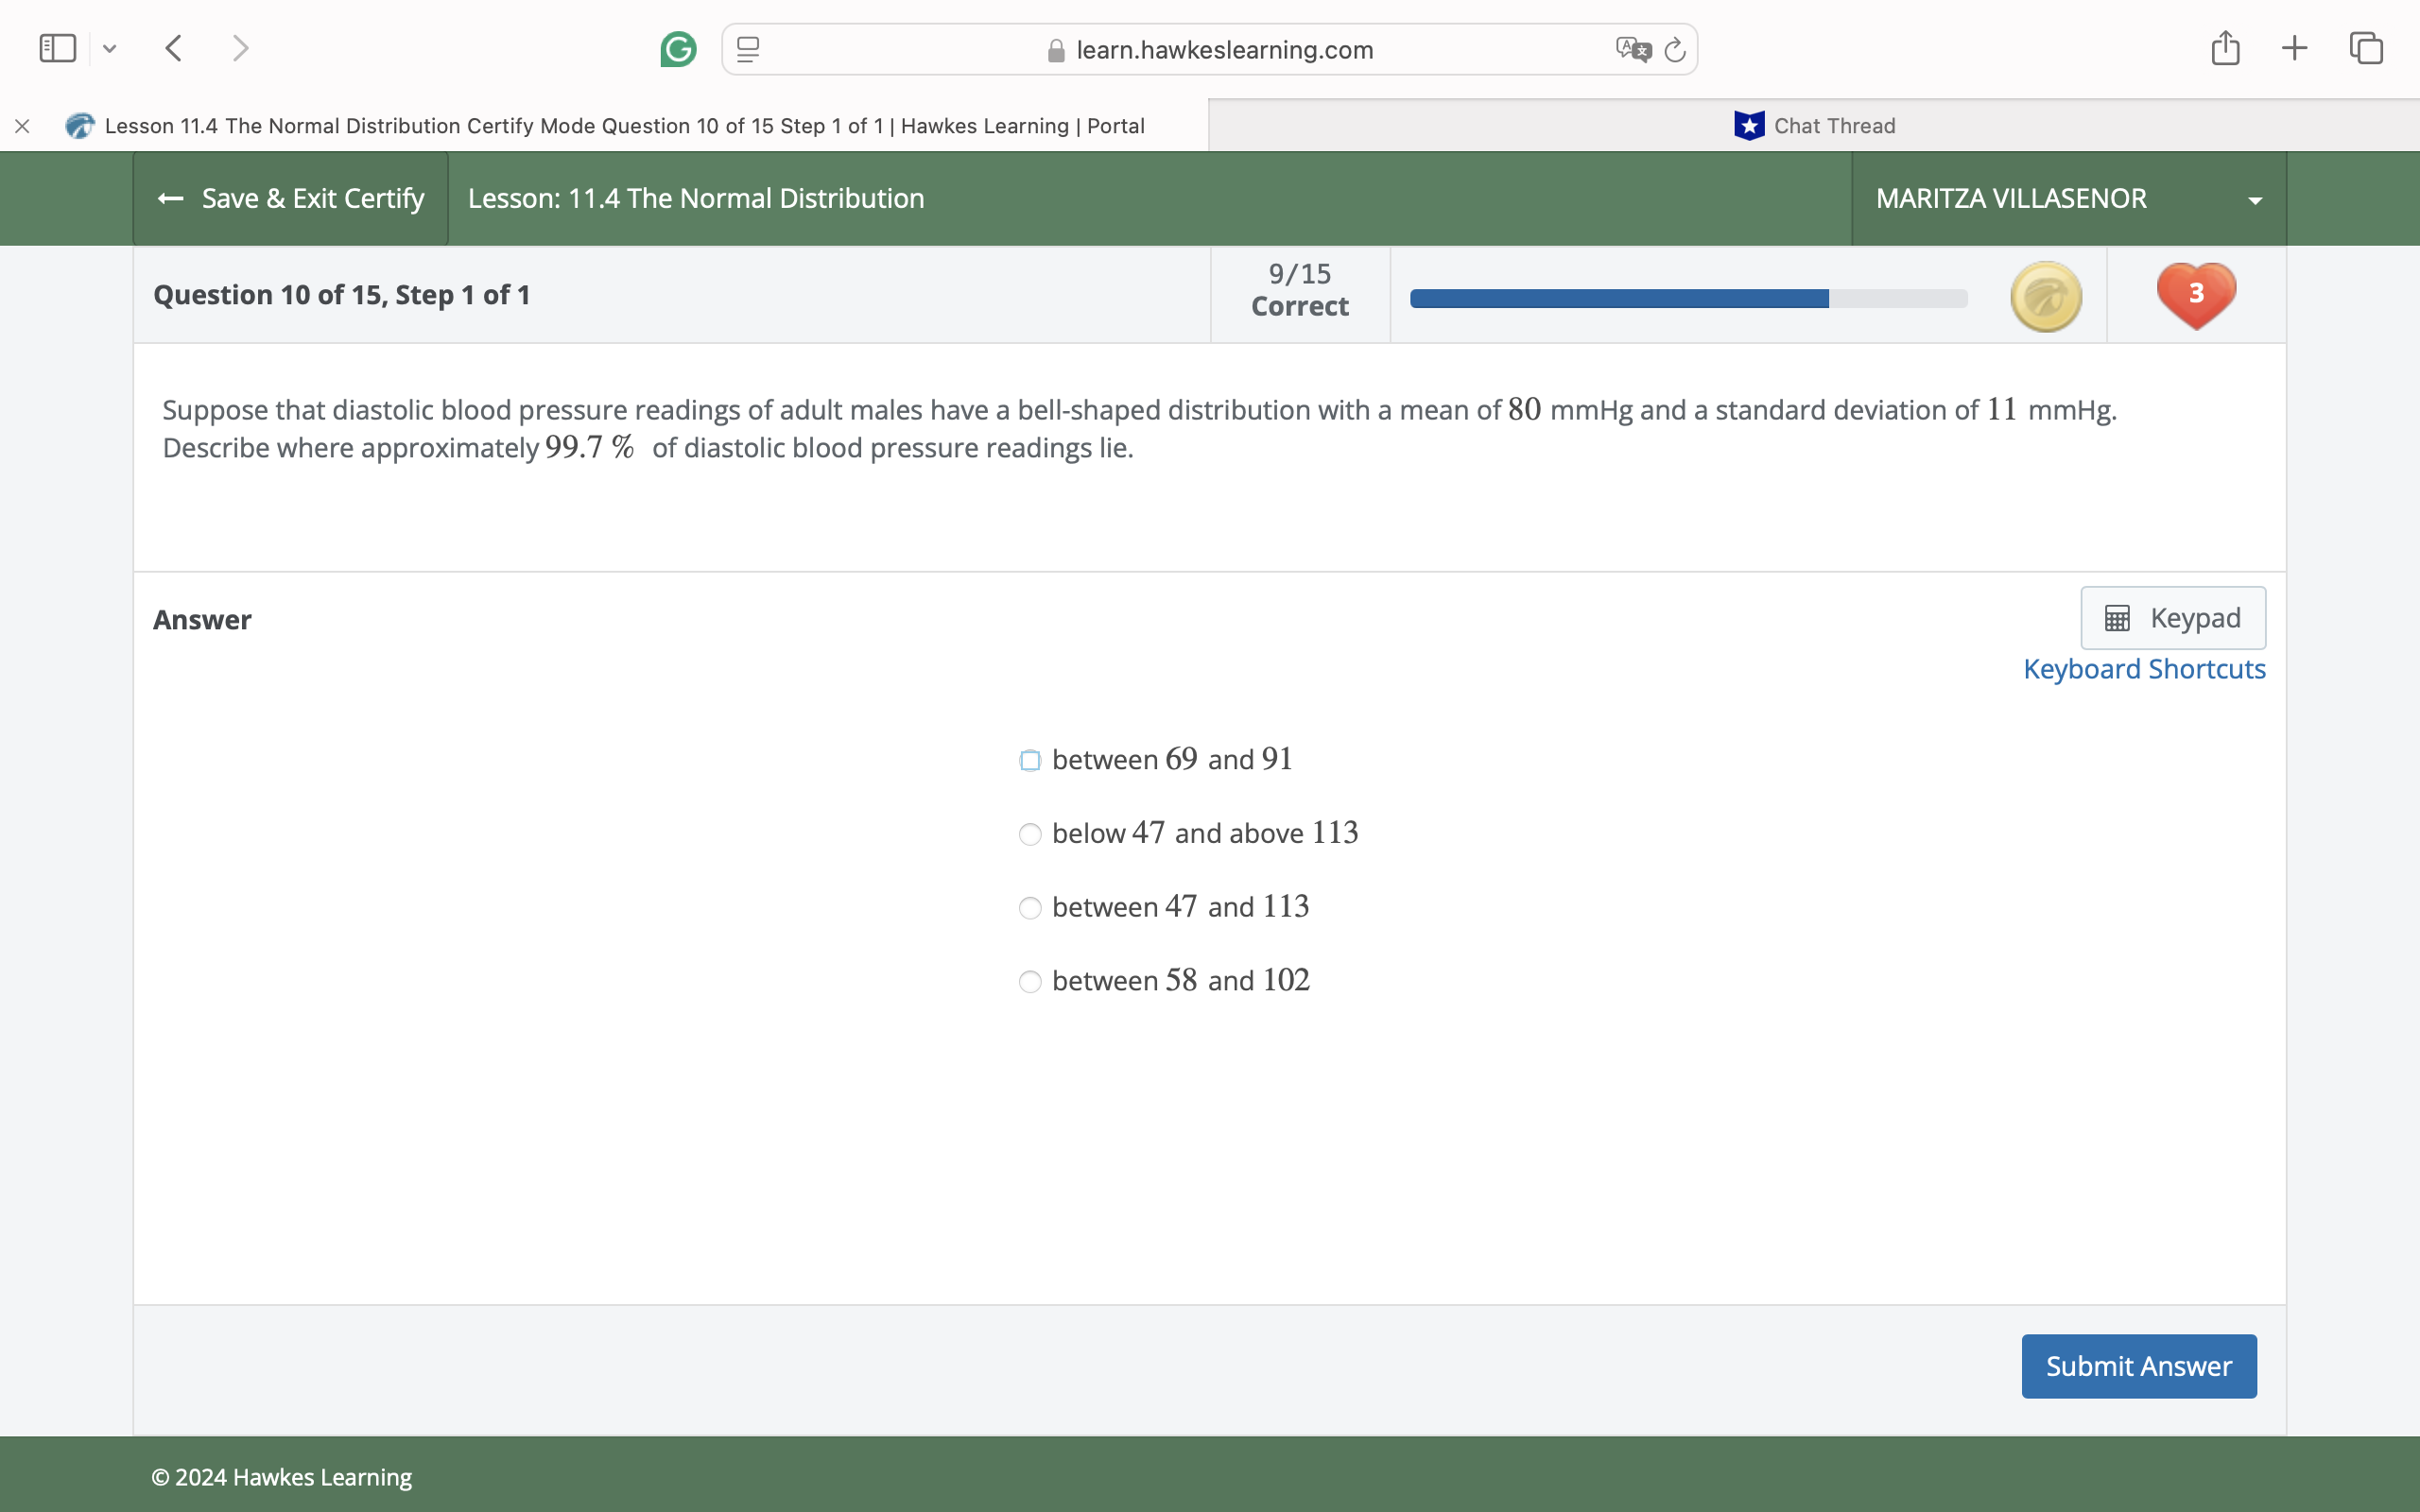The image size is (2420, 1512).
Task: Select 'below 47 and above 113' option
Action: (x=1030, y=834)
